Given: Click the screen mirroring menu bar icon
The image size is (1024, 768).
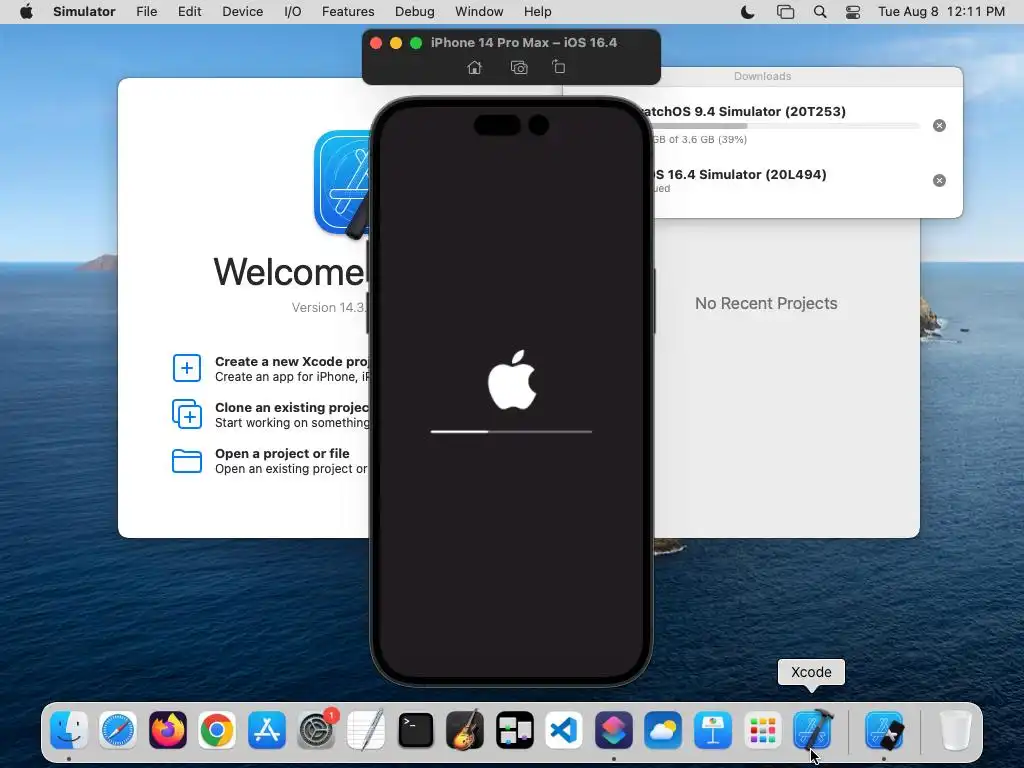Looking at the screenshot, I should [x=785, y=12].
